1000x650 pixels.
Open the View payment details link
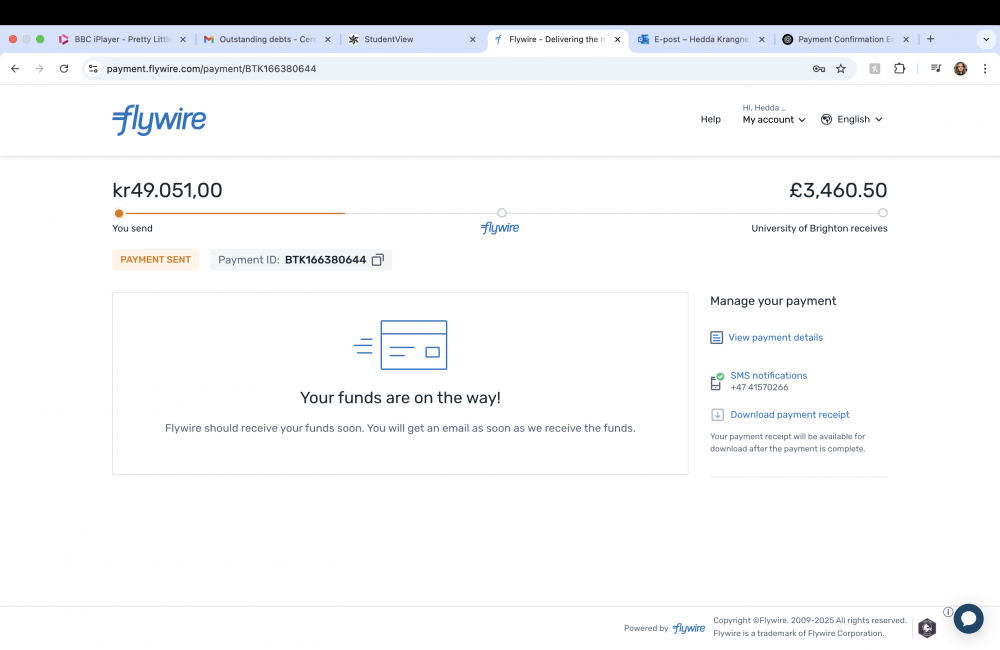(x=776, y=337)
